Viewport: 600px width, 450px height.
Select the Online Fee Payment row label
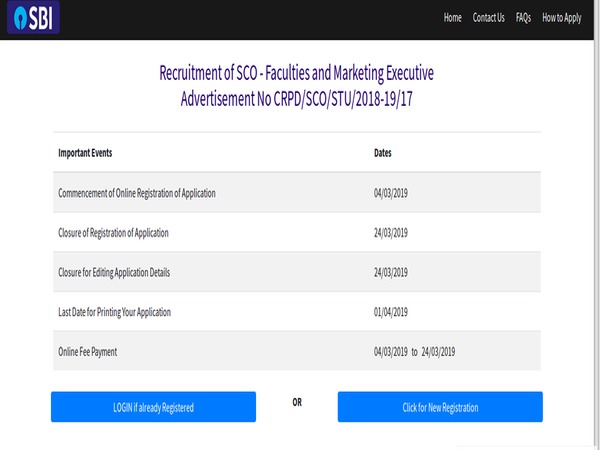pyautogui.click(x=95, y=351)
